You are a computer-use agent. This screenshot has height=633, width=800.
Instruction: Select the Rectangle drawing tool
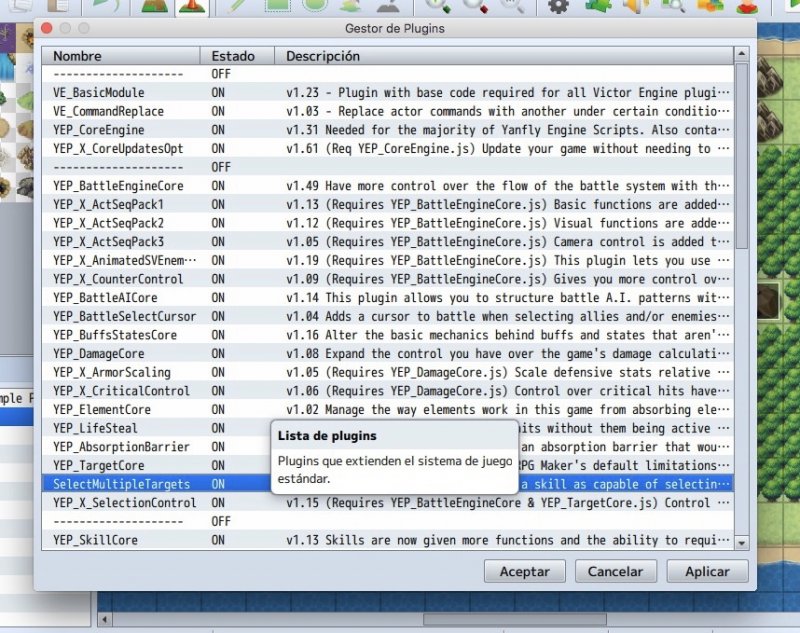(x=278, y=6)
